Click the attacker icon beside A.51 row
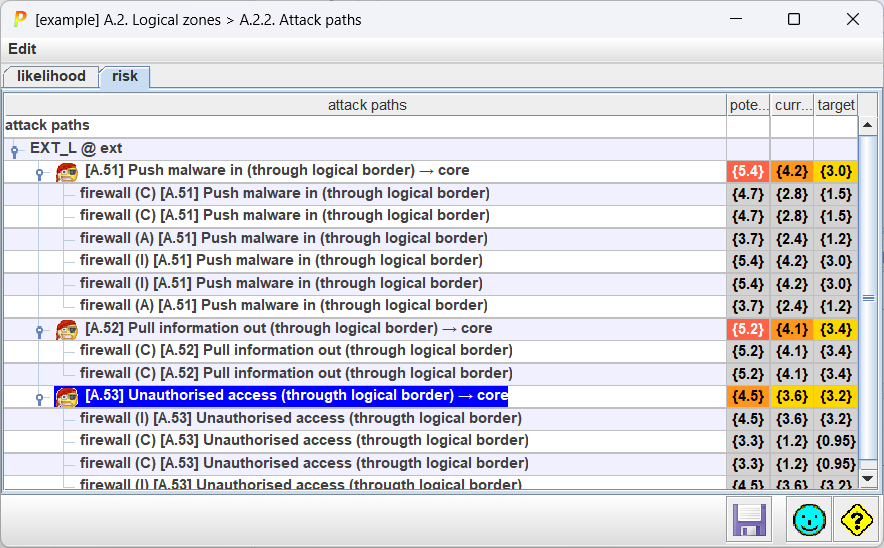 pos(67,172)
